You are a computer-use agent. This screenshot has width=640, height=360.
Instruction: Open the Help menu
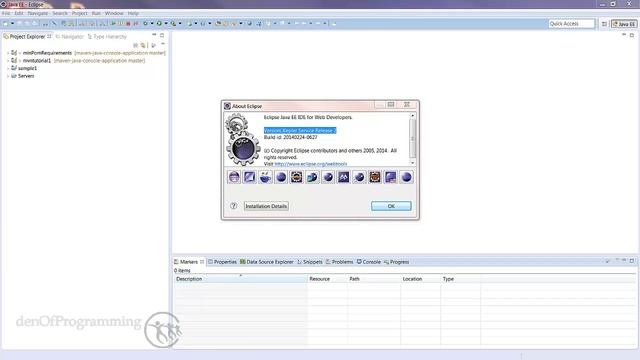[x=133, y=13]
